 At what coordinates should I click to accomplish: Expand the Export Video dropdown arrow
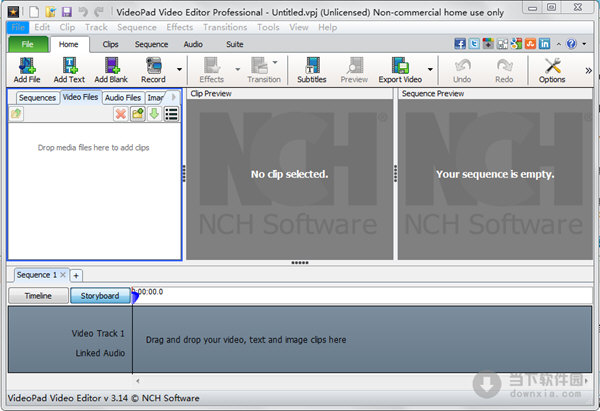pos(426,70)
